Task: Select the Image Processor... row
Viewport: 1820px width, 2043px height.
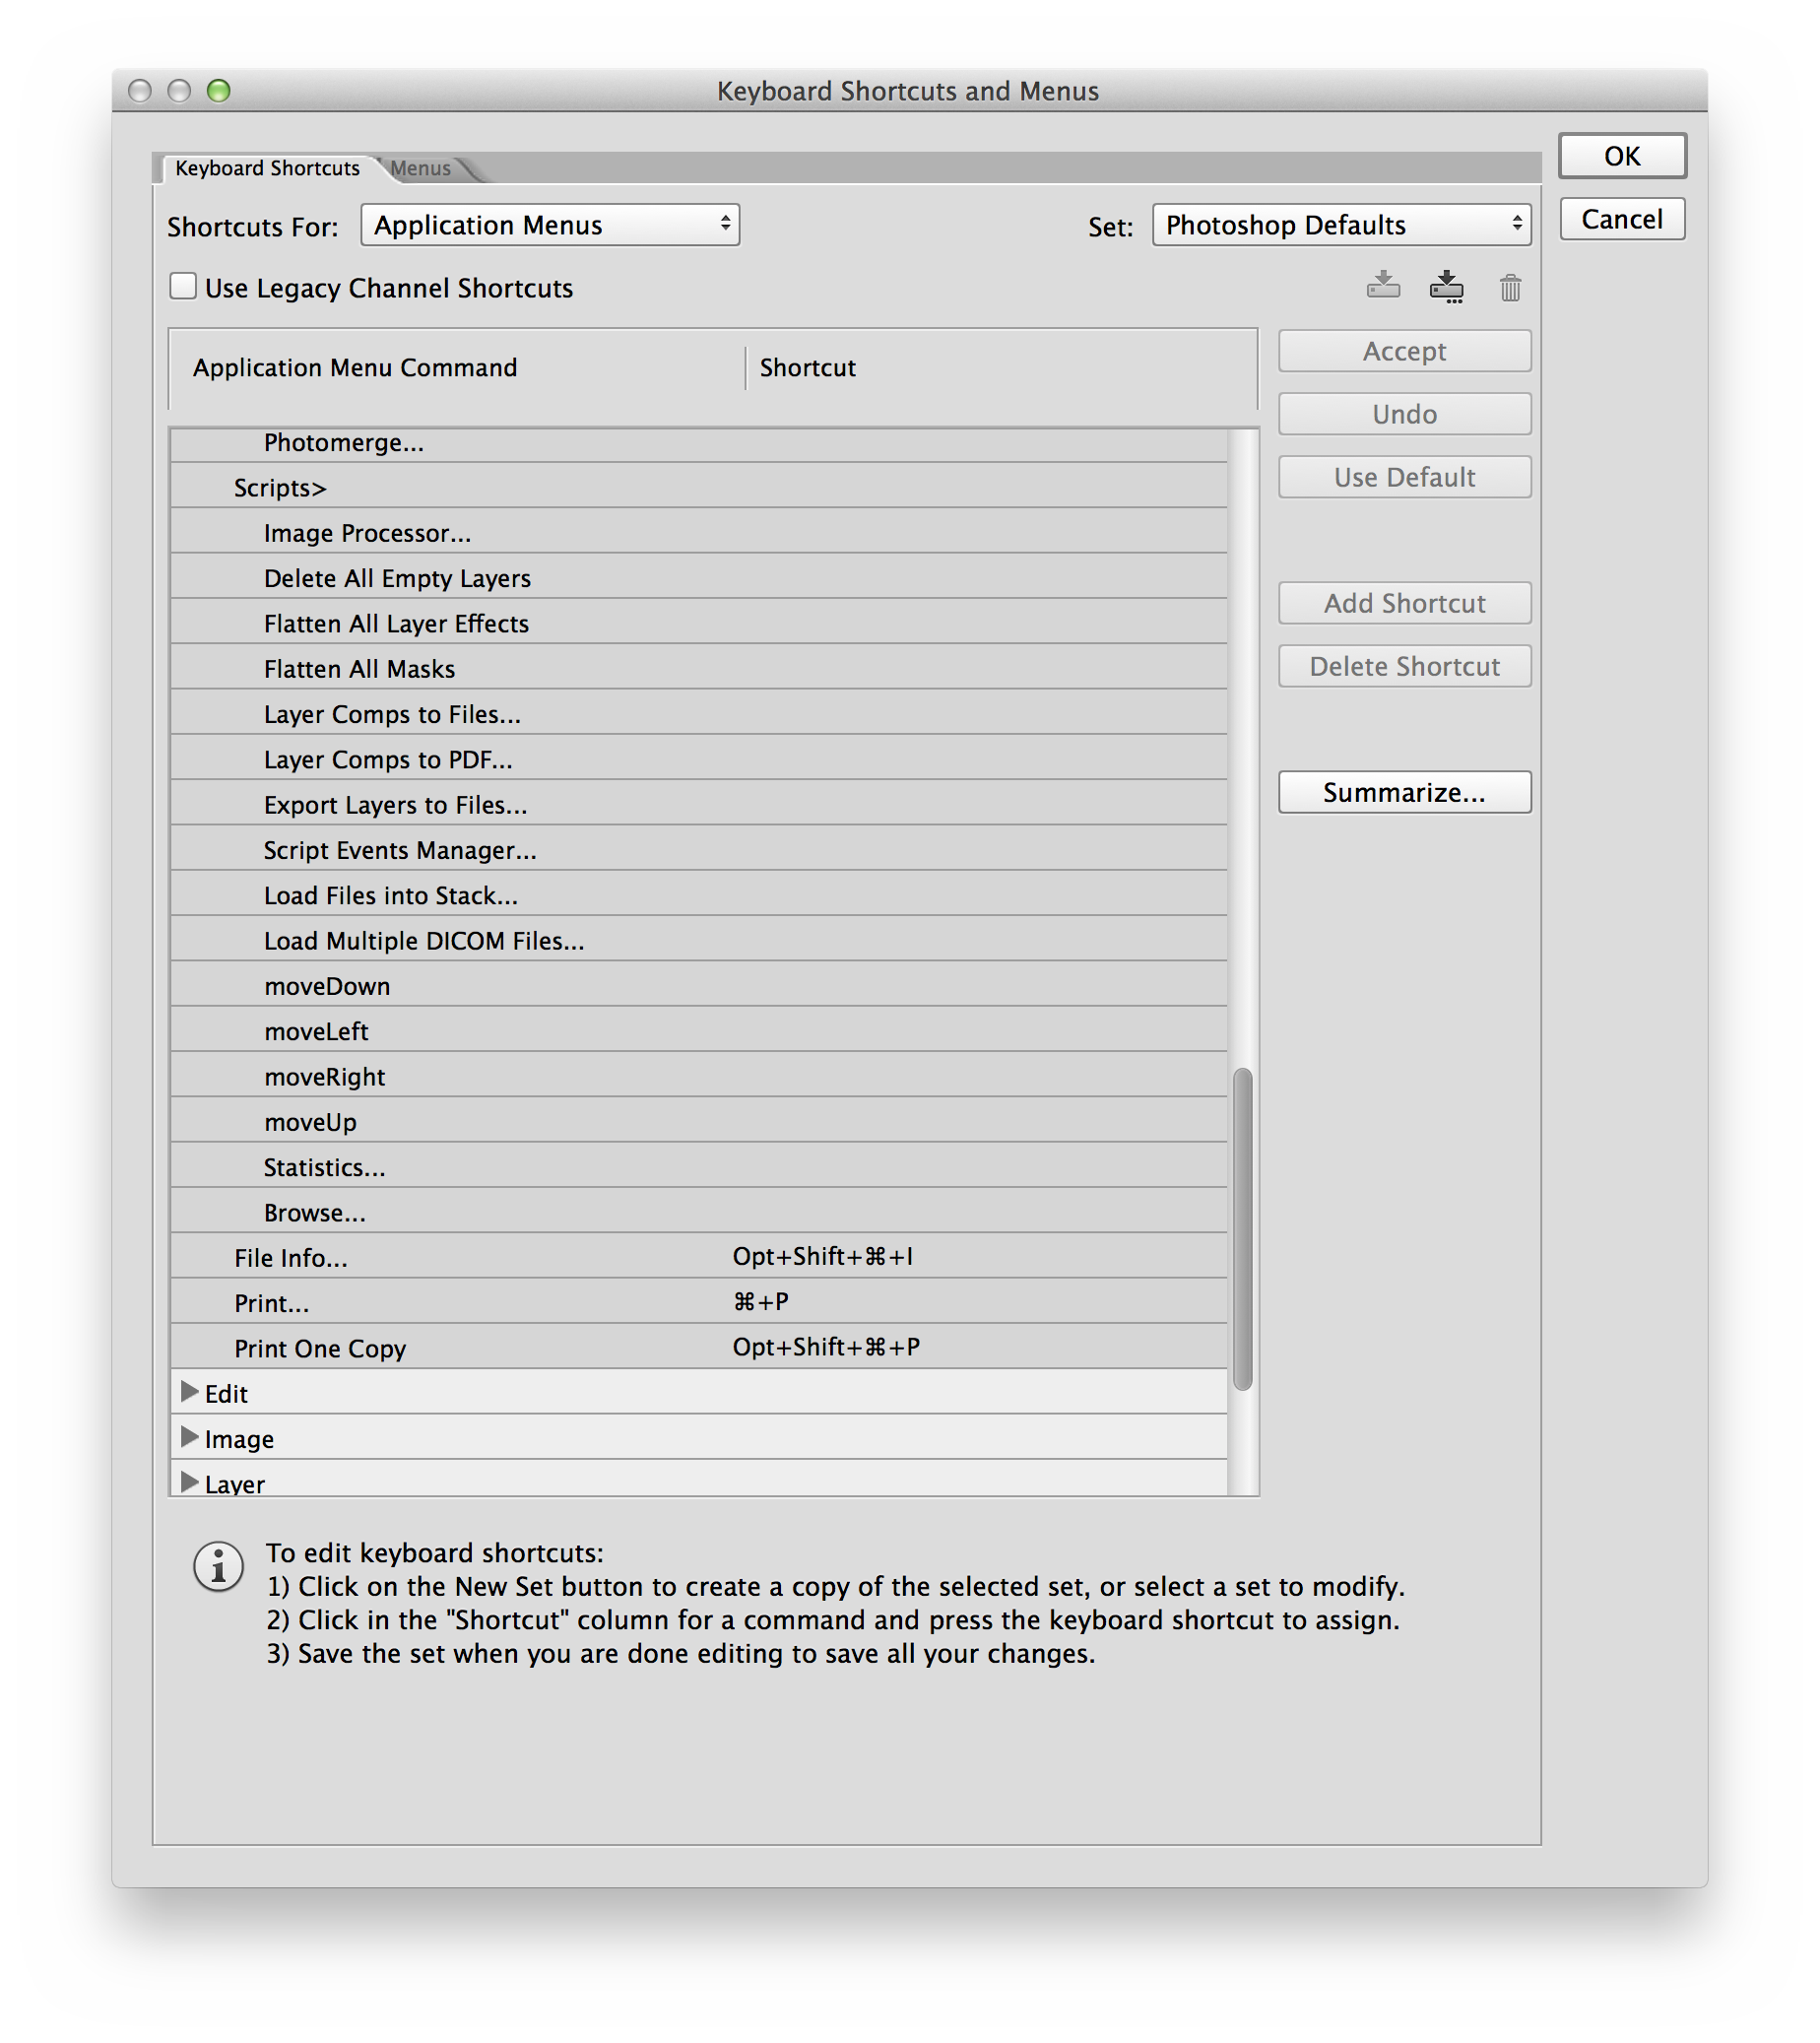Action: pyautogui.click(x=699, y=532)
